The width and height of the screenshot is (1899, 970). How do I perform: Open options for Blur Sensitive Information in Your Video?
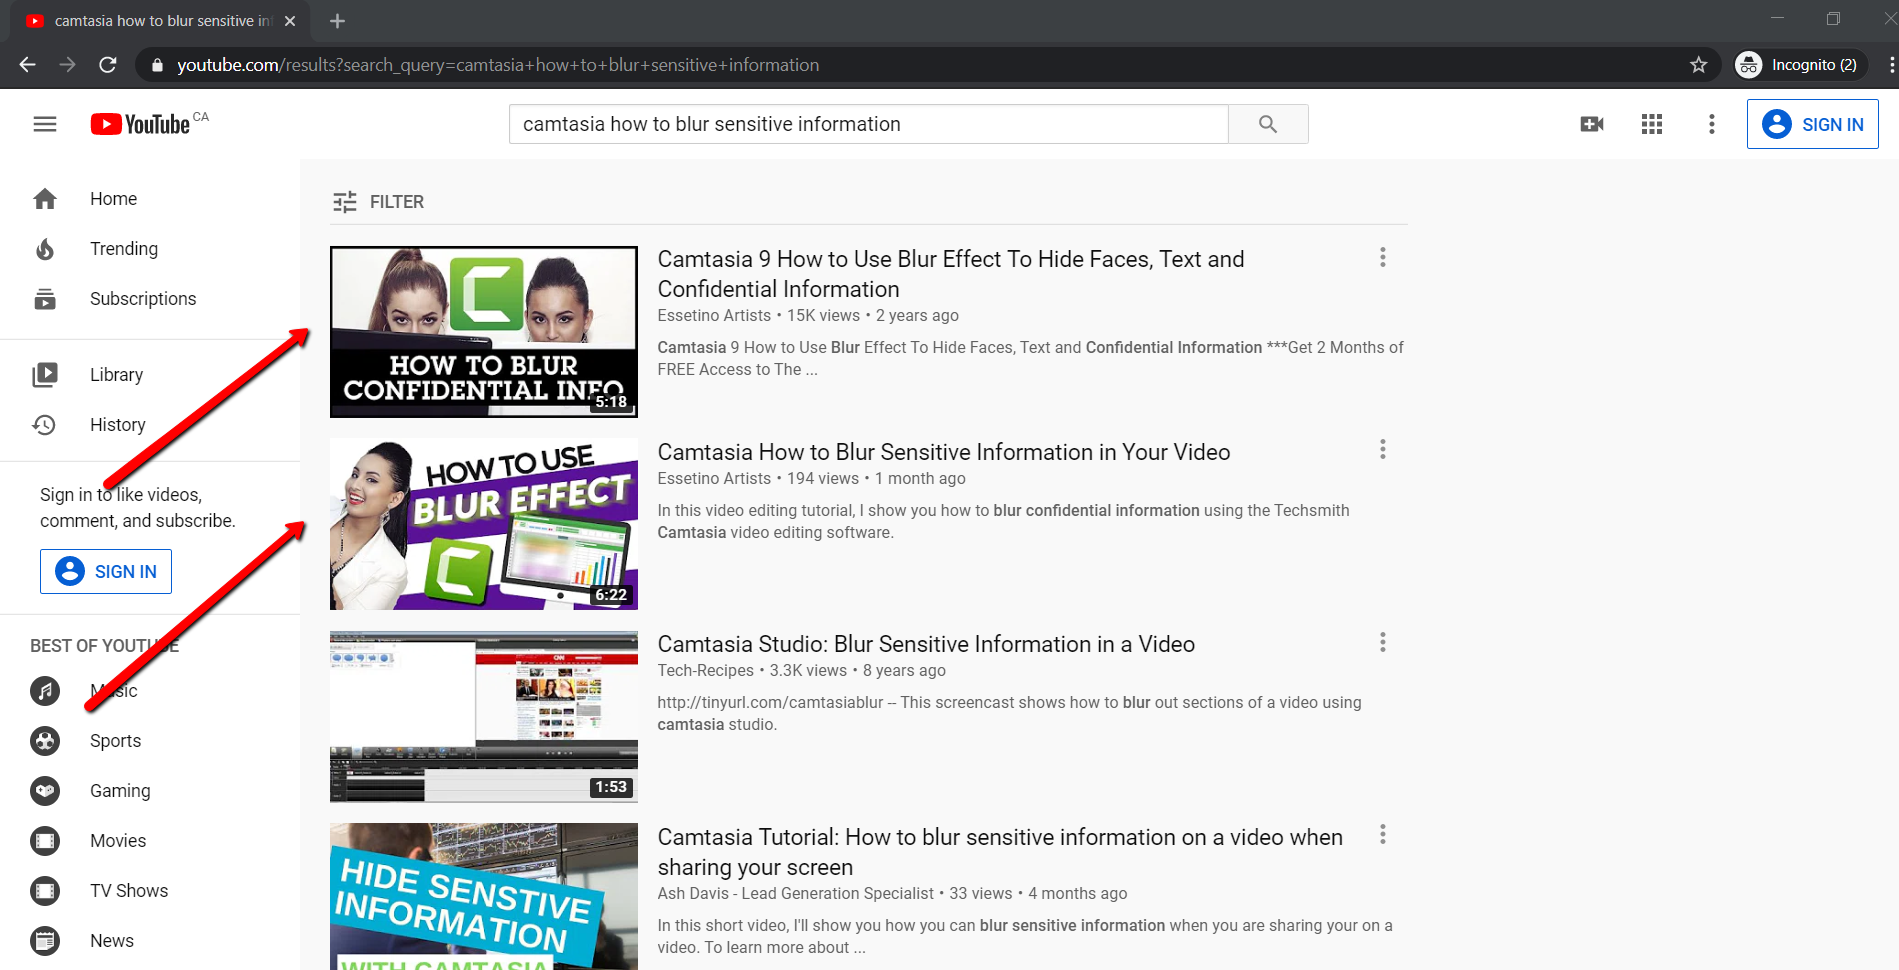1383,450
